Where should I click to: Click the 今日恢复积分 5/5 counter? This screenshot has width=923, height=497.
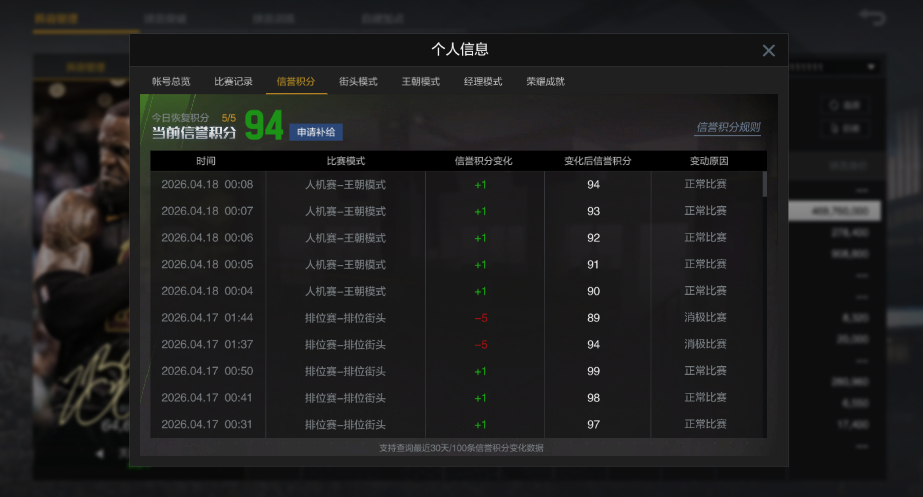tap(194, 118)
